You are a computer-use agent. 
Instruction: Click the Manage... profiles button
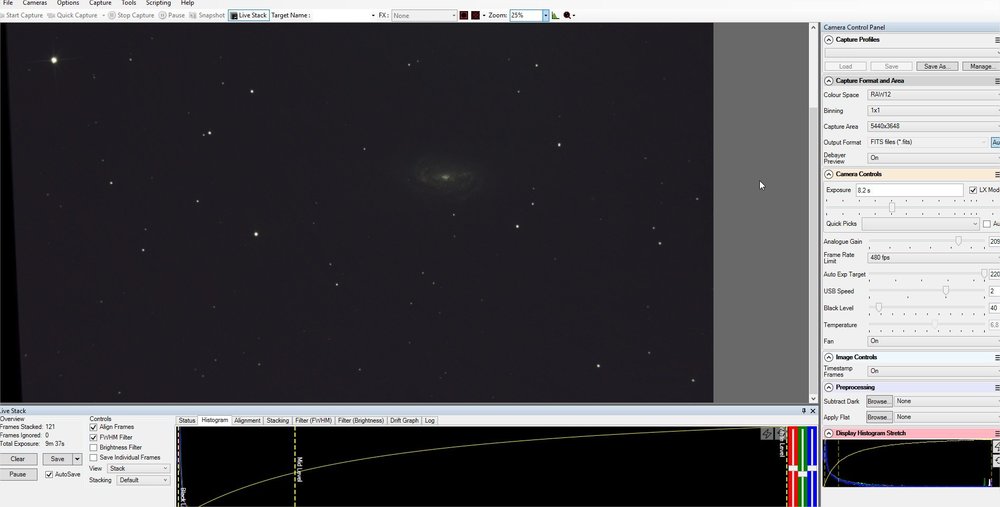[980, 66]
